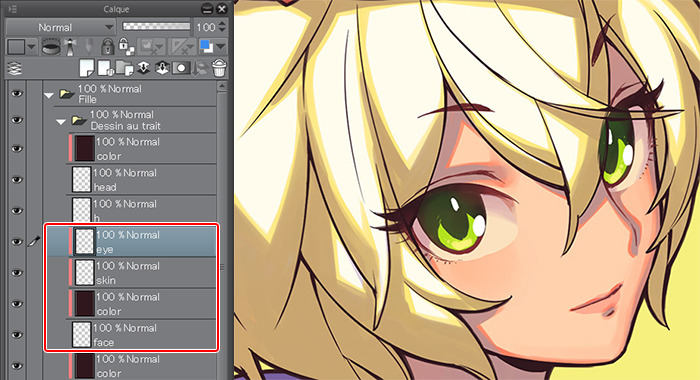Click the layer opacity slider
700x380 pixels.
point(156,26)
